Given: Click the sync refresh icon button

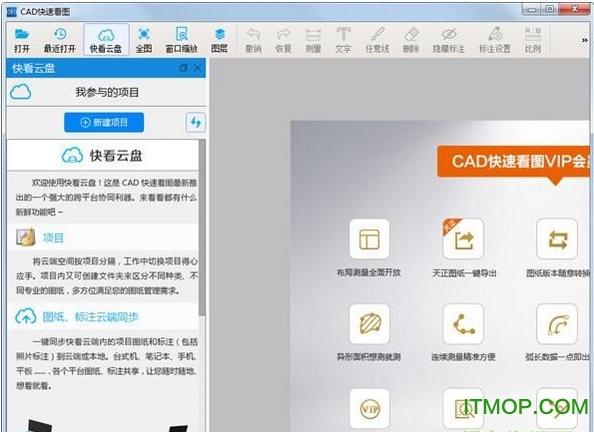Looking at the screenshot, I should [x=196, y=122].
